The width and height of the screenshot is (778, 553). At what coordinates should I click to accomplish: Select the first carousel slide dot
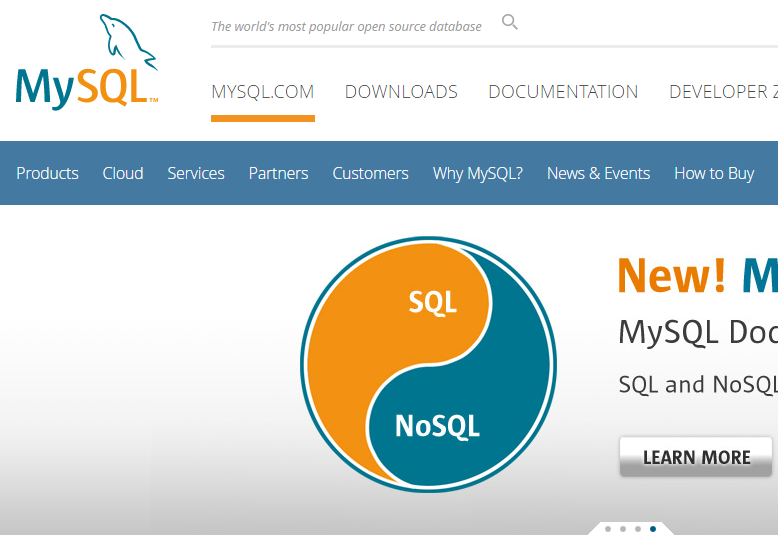[608, 529]
